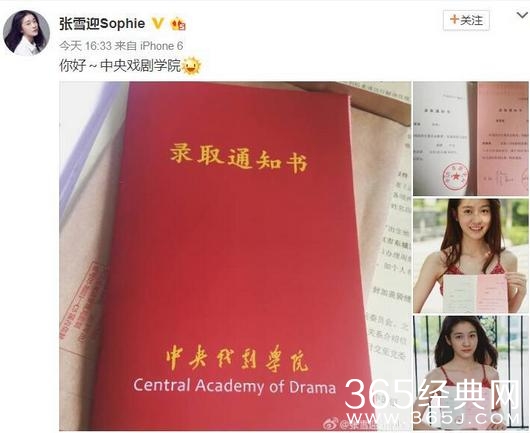Screen dimensions: 530x433
Task: Enlarge the main red admission notice photo
Action: coord(235,256)
